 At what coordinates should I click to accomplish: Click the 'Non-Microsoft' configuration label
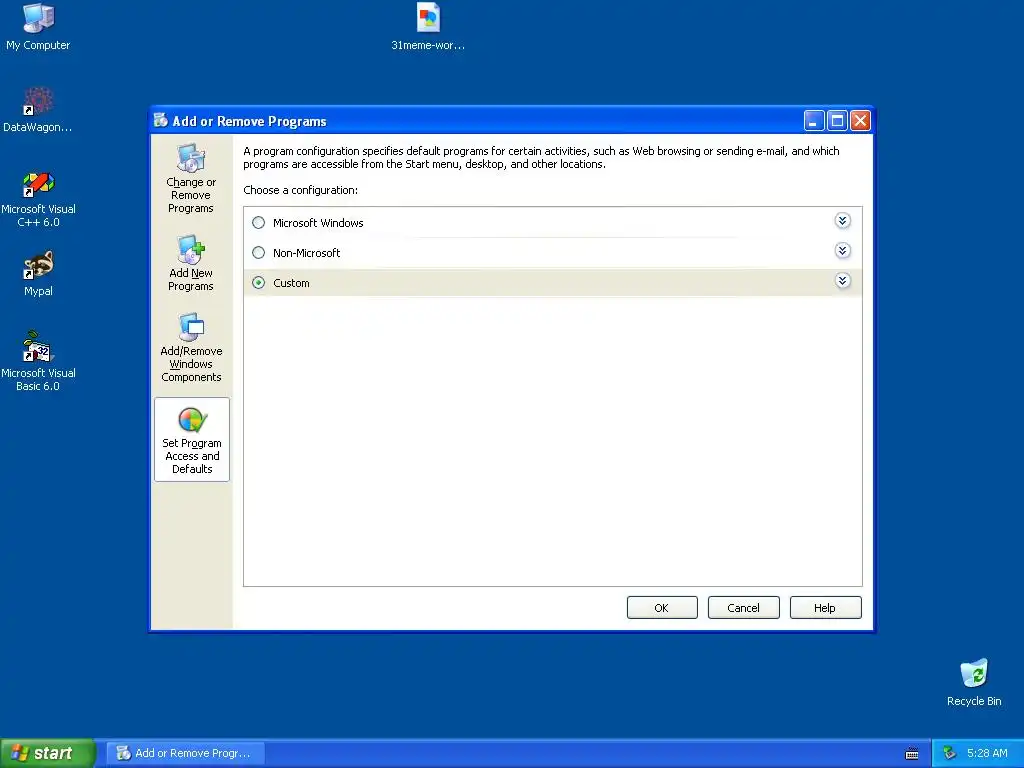pyautogui.click(x=306, y=253)
